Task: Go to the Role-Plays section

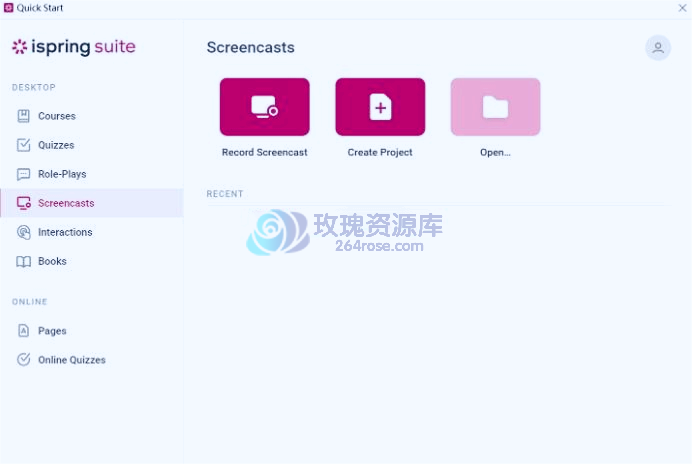Action: point(91,174)
